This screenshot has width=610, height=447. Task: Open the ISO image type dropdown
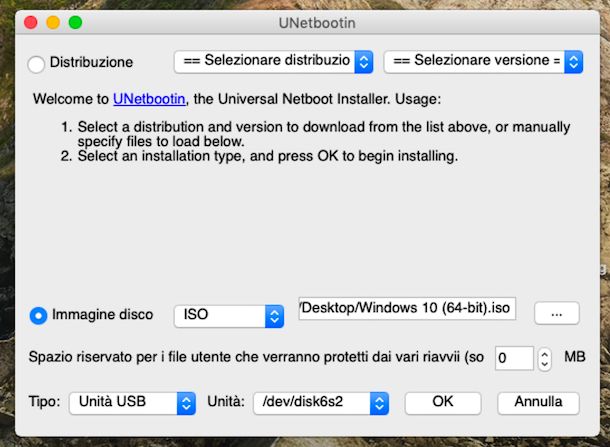229,316
